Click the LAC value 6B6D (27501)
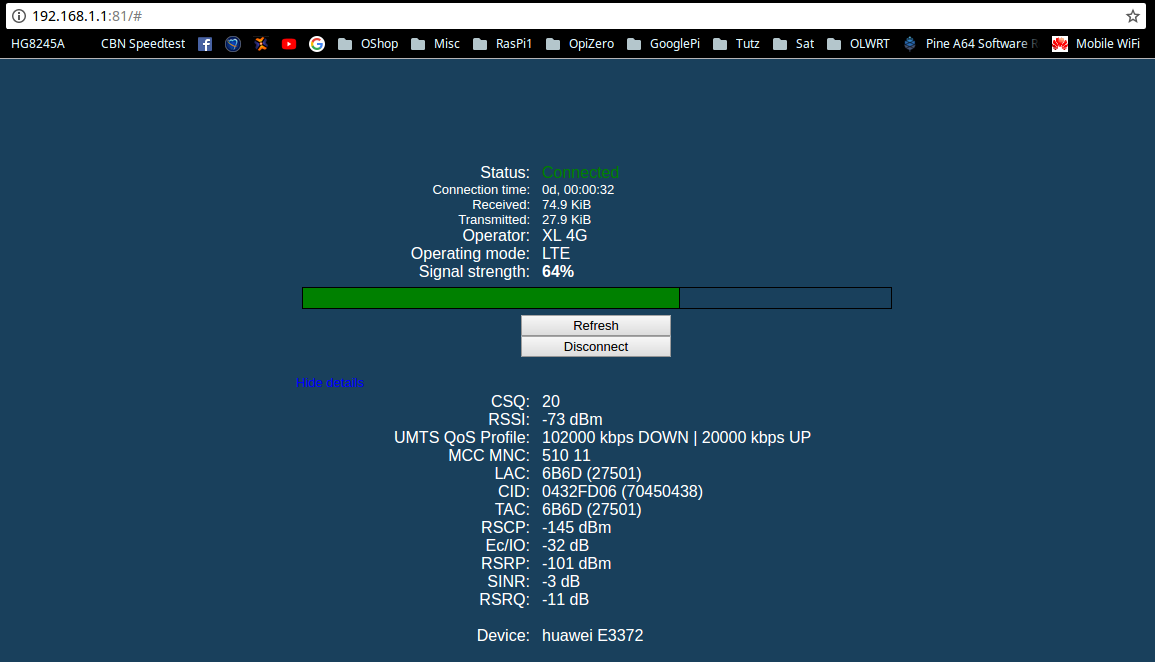This screenshot has height=662, width=1155. tap(591, 473)
